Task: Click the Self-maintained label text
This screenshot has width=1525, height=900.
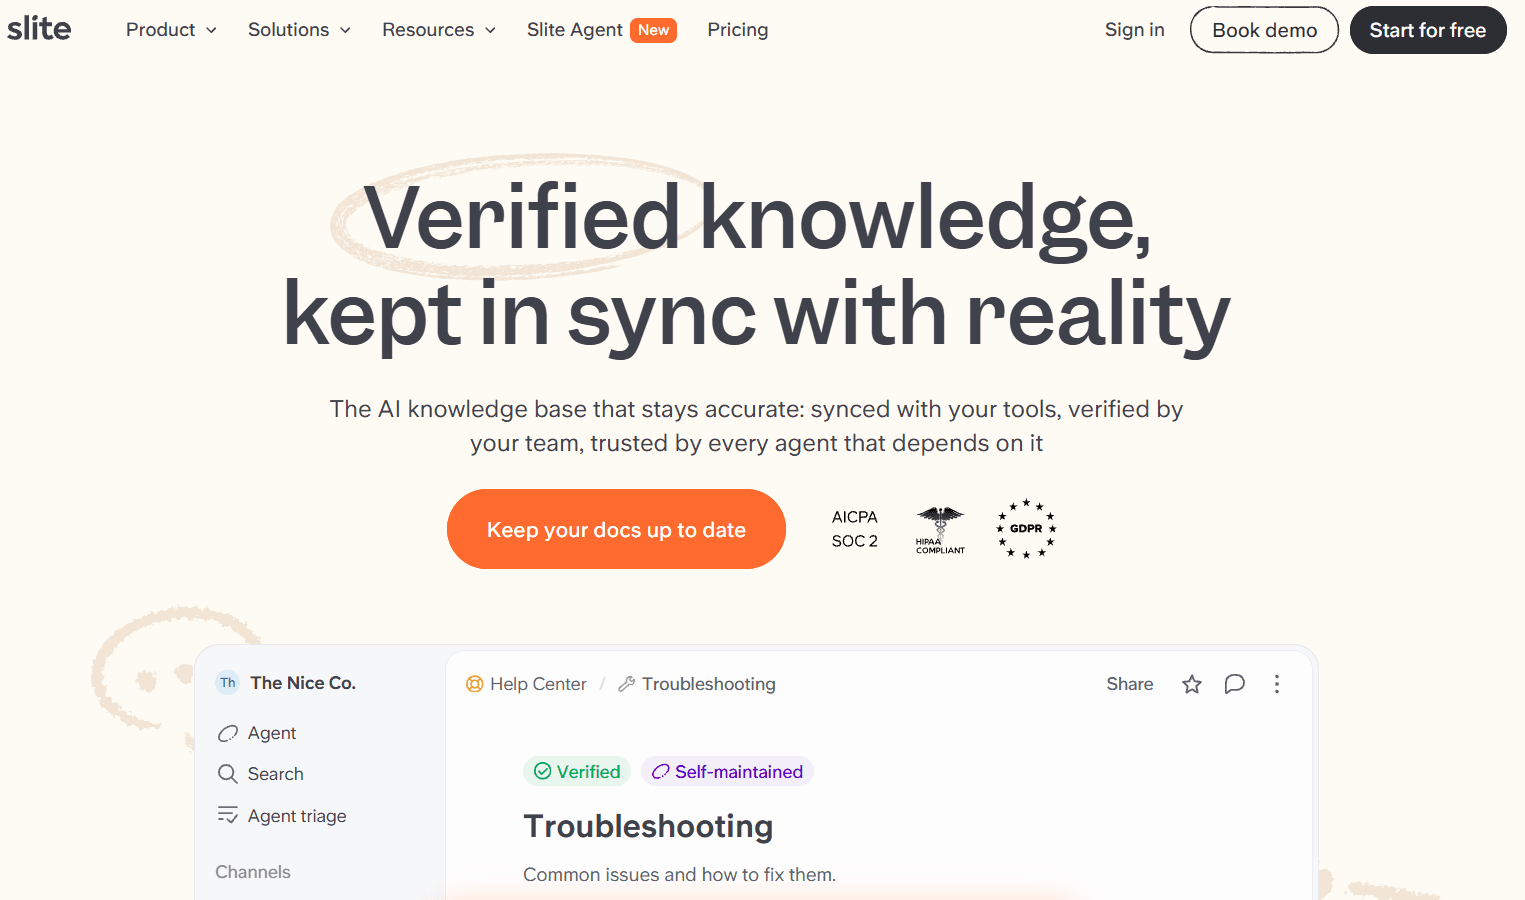Action: click(x=739, y=772)
